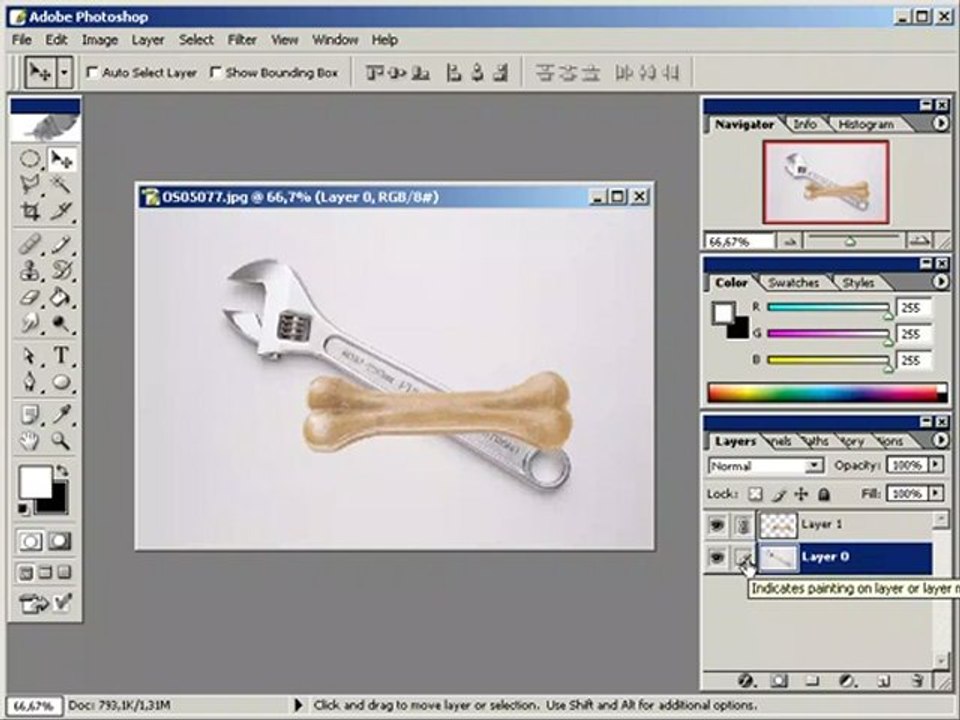
Task: Select the Eyedropper tool
Action: click(61, 414)
